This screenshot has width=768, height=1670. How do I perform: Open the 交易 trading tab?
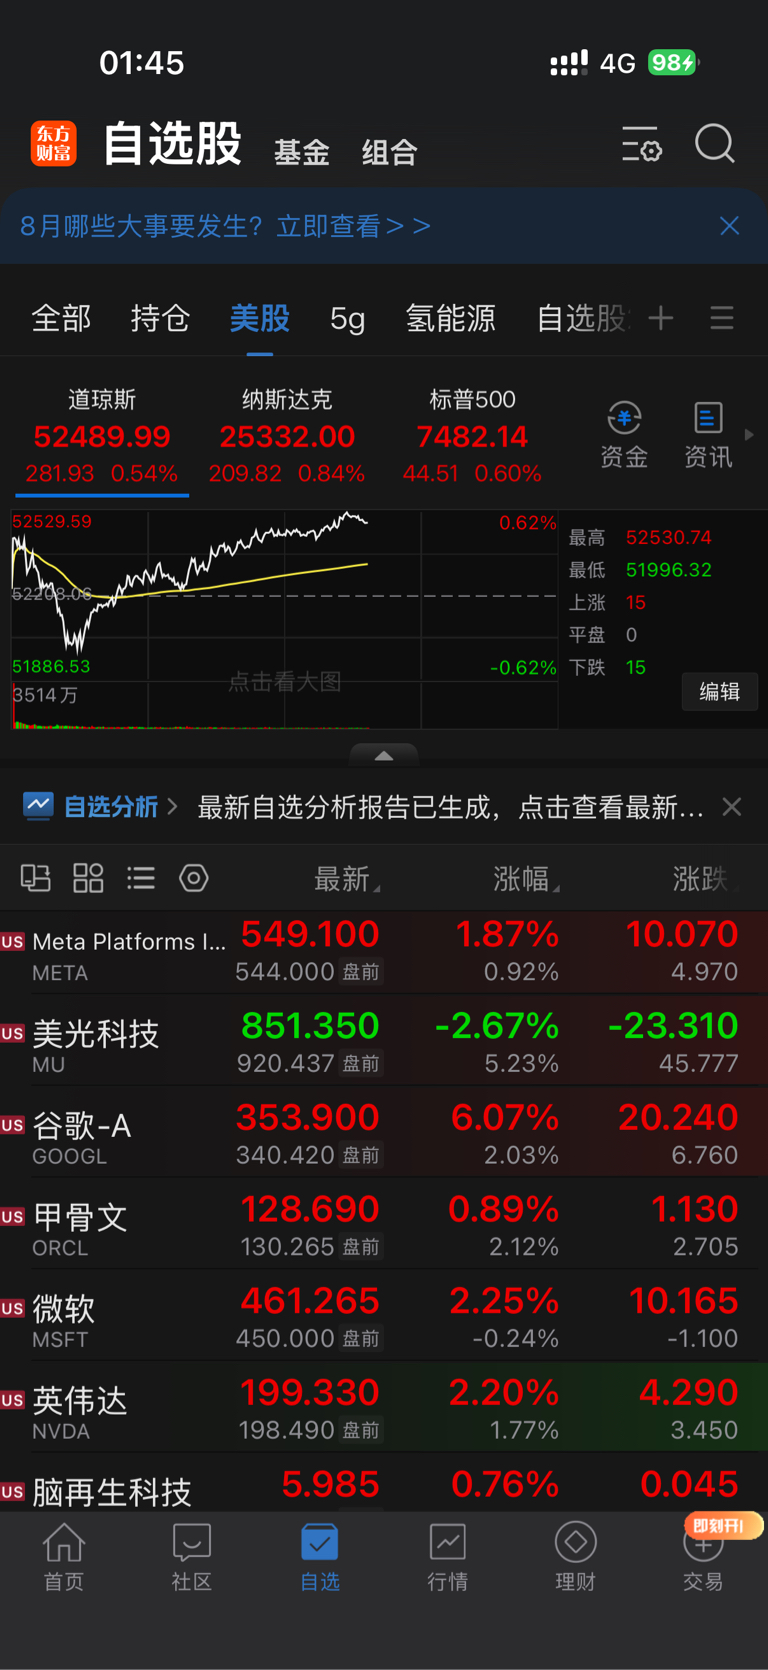pos(703,1558)
